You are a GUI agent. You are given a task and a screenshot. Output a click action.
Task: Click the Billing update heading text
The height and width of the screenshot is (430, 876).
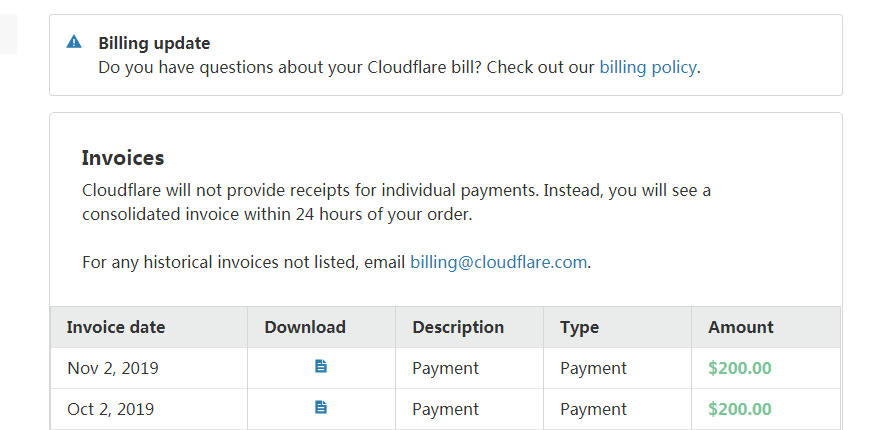154,43
